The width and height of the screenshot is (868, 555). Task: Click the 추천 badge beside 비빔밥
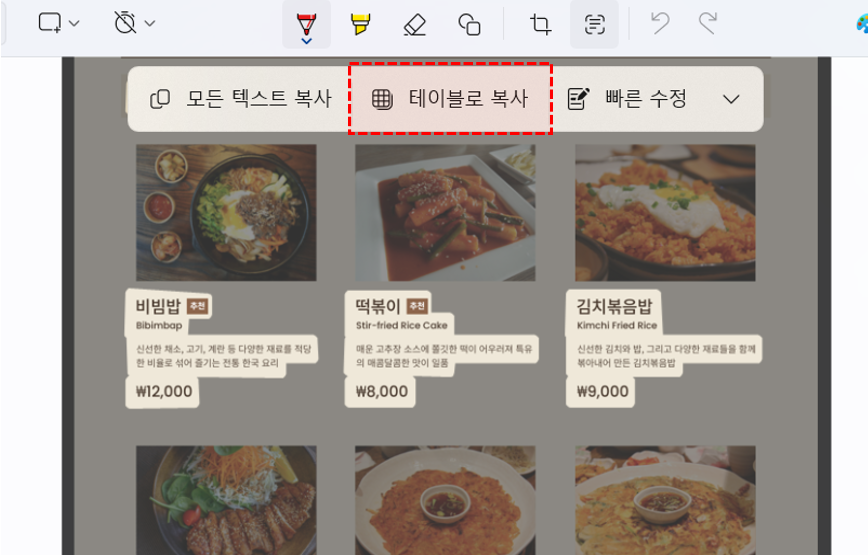click(198, 306)
